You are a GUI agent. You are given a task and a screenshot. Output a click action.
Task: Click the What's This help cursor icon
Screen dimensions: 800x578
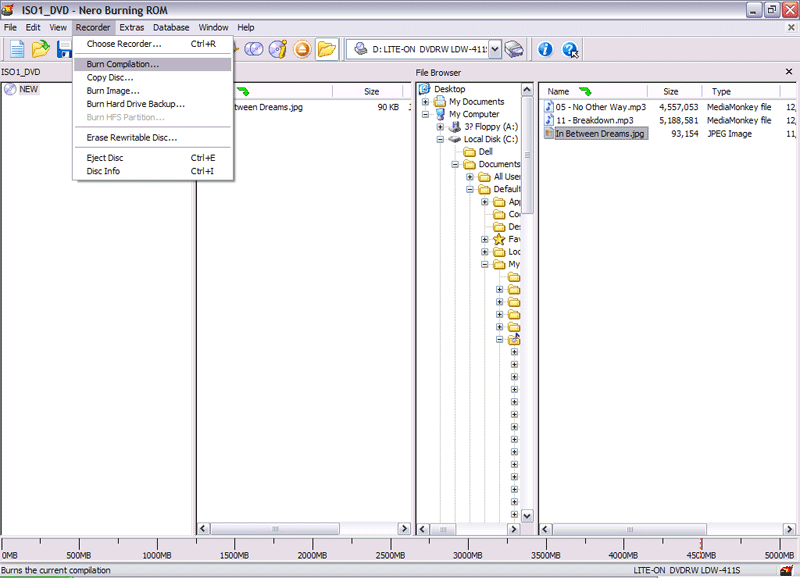coord(570,49)
